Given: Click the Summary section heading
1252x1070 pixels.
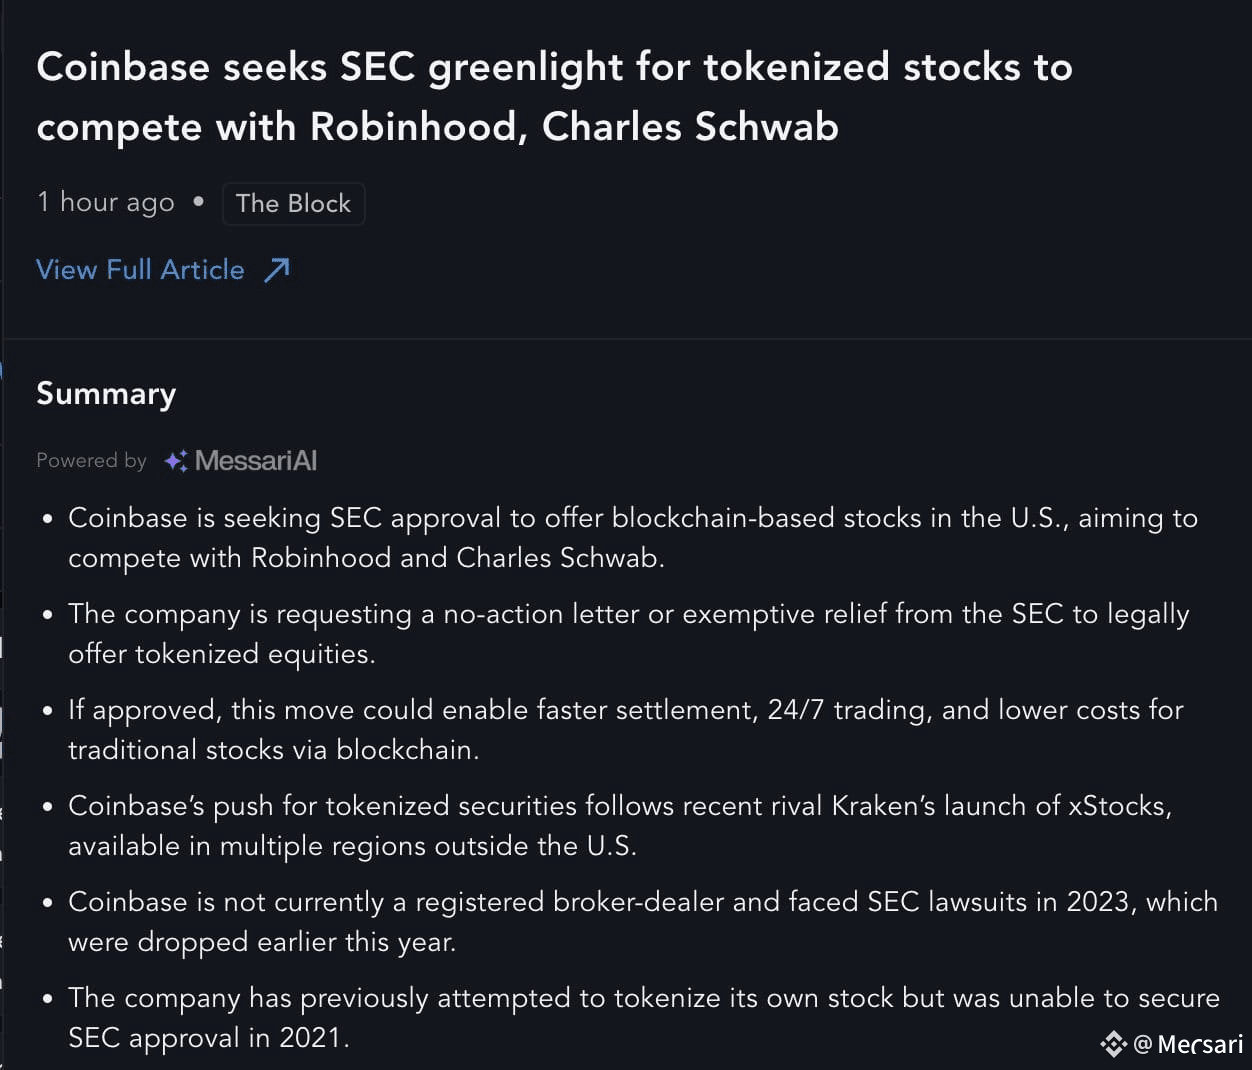Looking at the screenshot, I should click(x=106, y=394).
